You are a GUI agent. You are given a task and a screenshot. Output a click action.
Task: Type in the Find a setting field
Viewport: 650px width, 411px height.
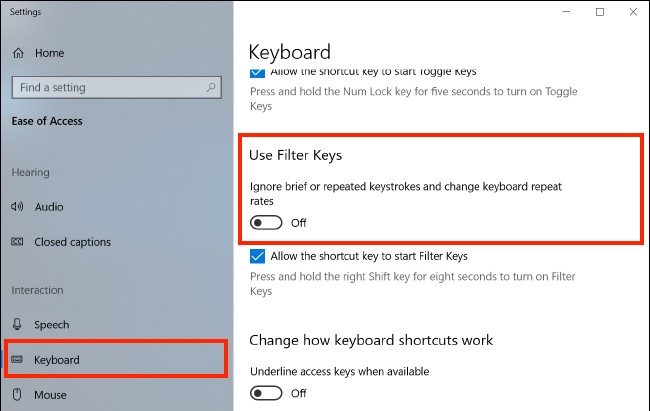tap(105, 87)
